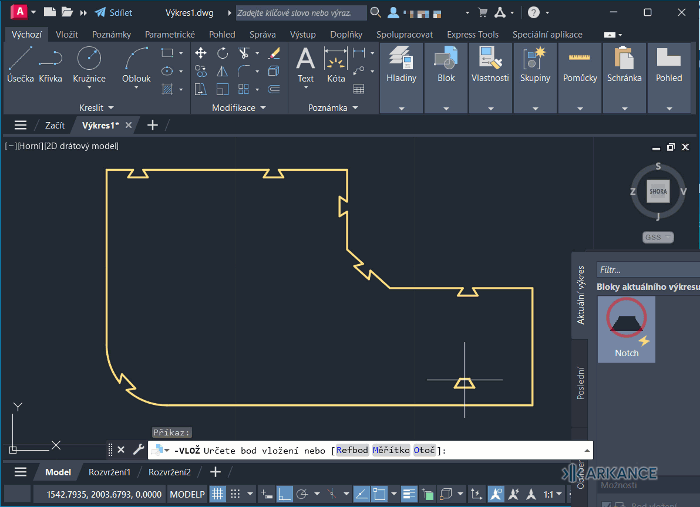700x507 pixels.
Task: Click the Copy tool icon
Action: tap(200, 71)
